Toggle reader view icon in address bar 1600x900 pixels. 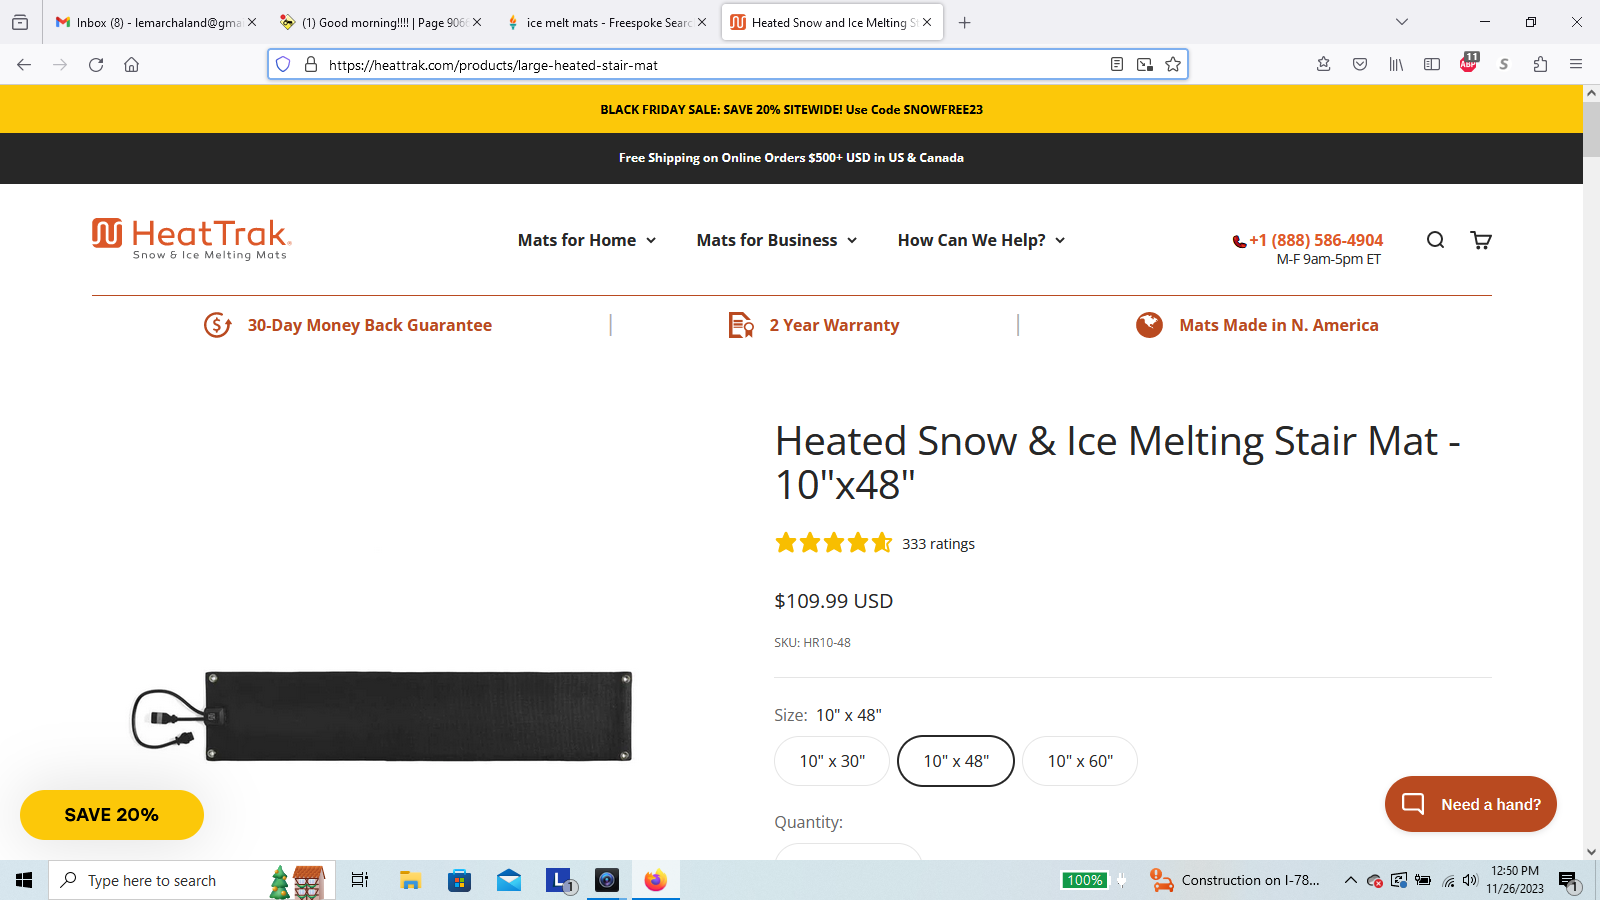click(x=1117, y=65)
